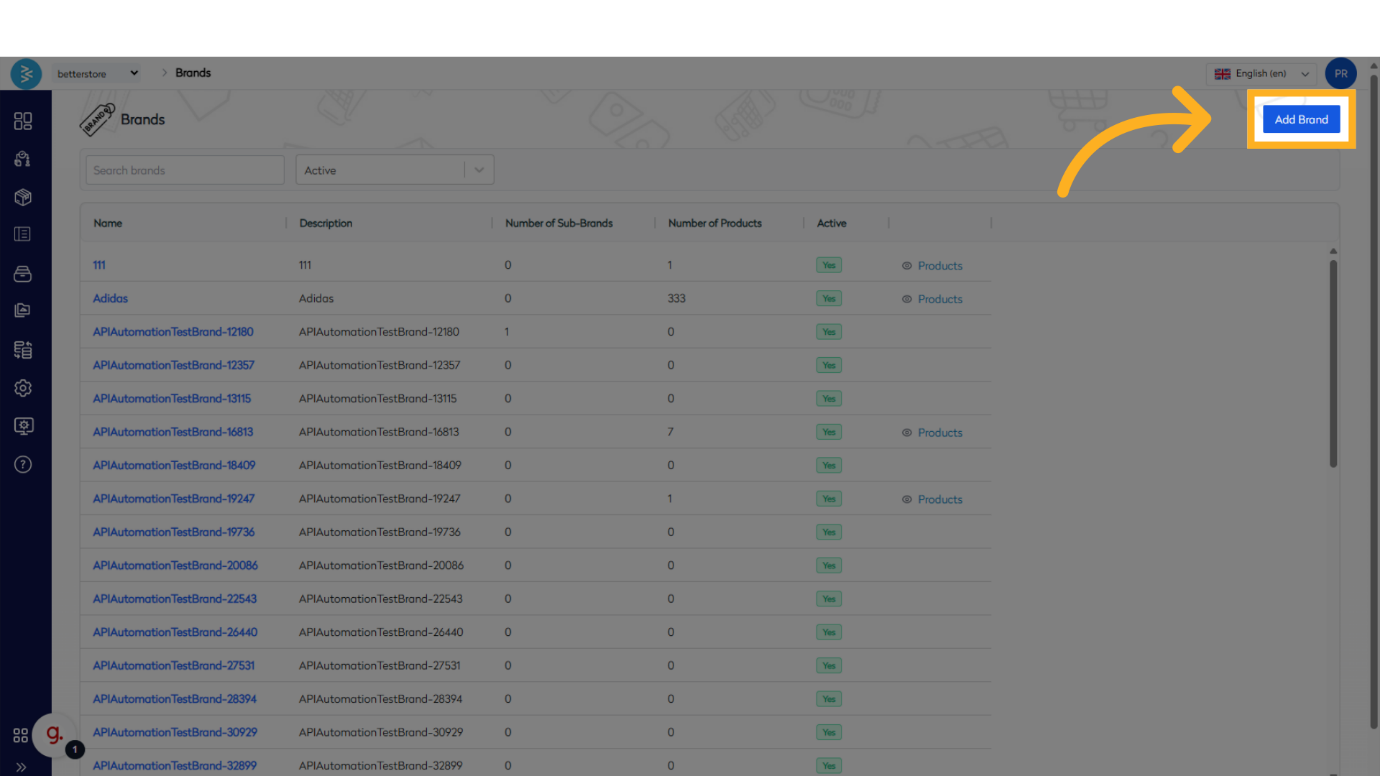Screen dimensions: 1380x776
Task: Click the Name column header
Action: [x=108, y=223]
